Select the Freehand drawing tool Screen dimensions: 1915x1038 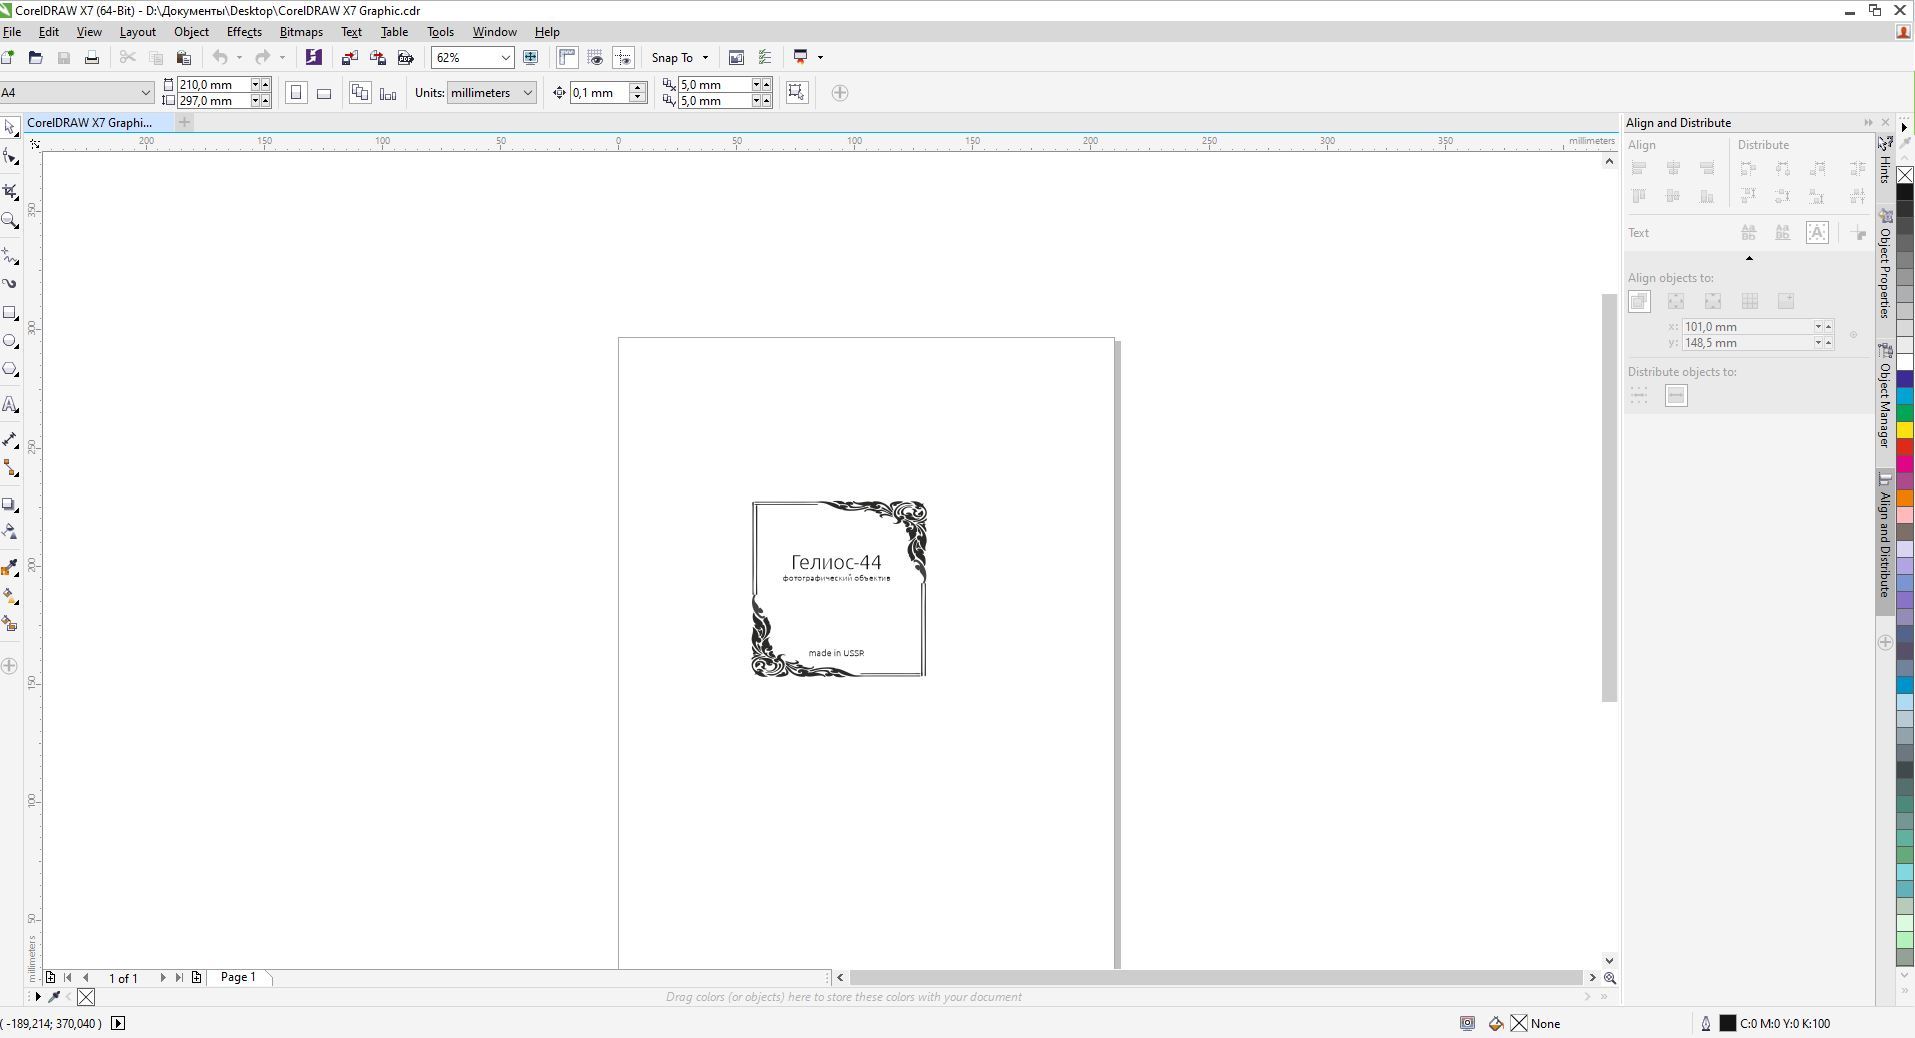tap(11, 256)
